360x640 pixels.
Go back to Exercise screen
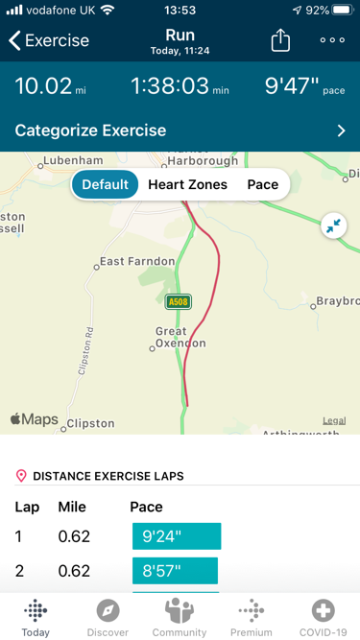49,41
